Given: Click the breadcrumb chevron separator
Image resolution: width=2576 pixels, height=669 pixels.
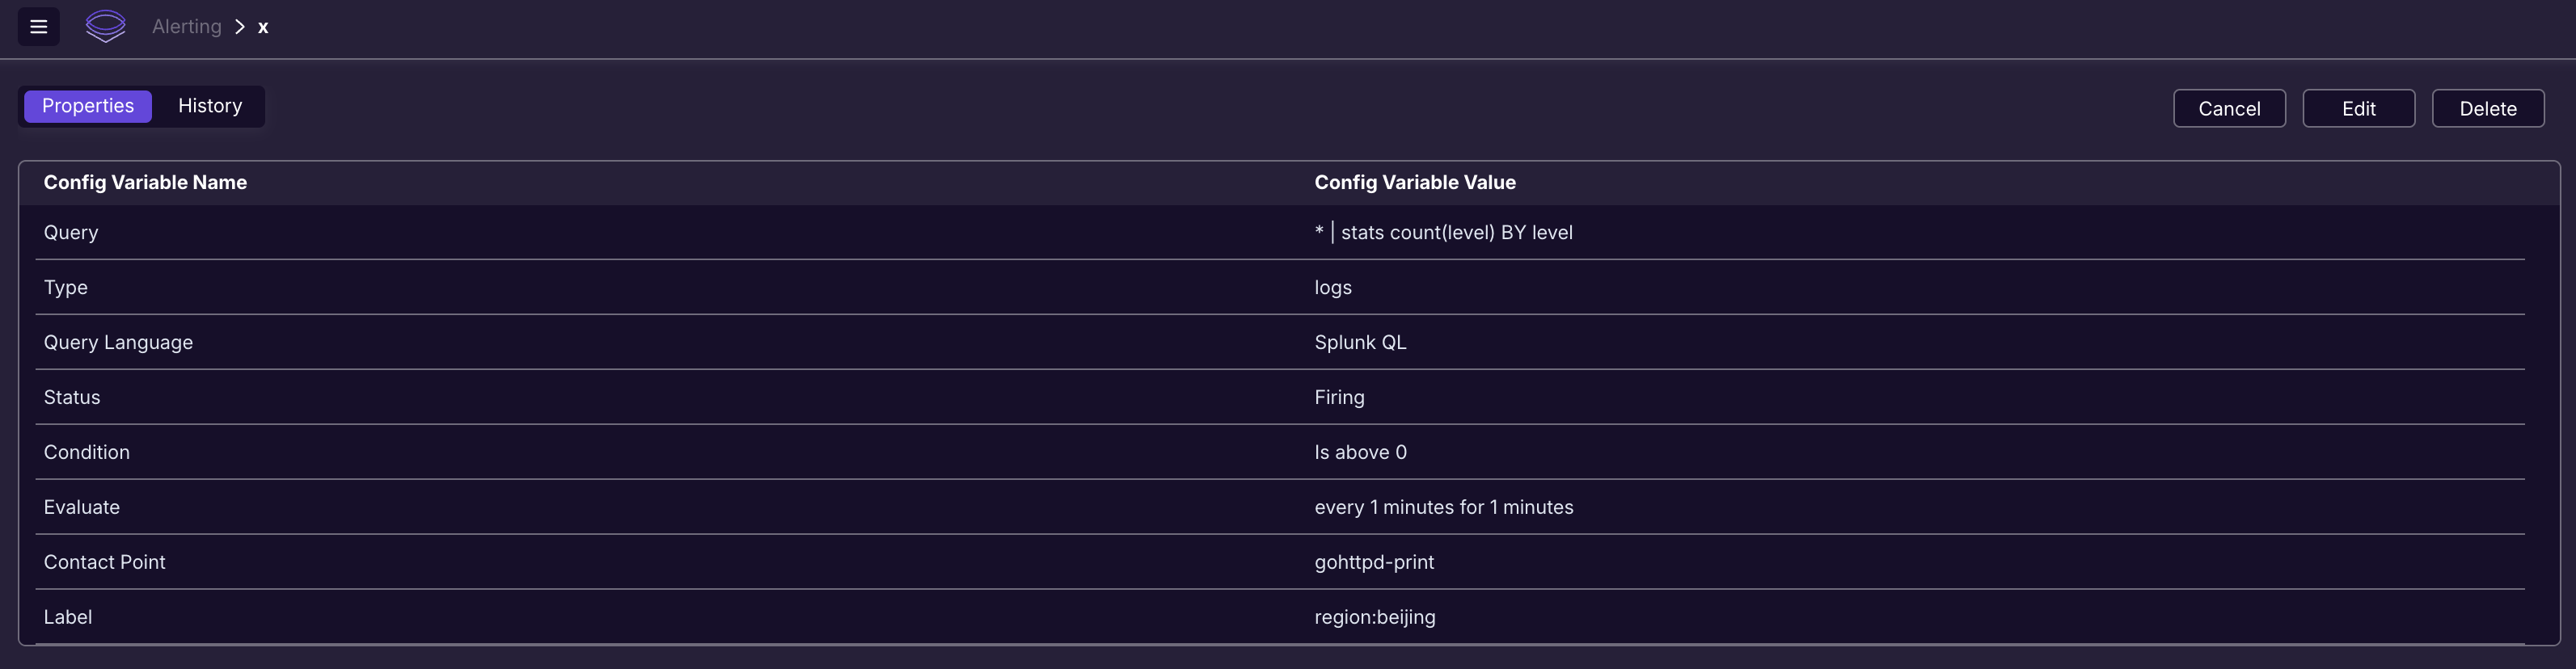Looking at the screenshot, I should pos(240,27).
